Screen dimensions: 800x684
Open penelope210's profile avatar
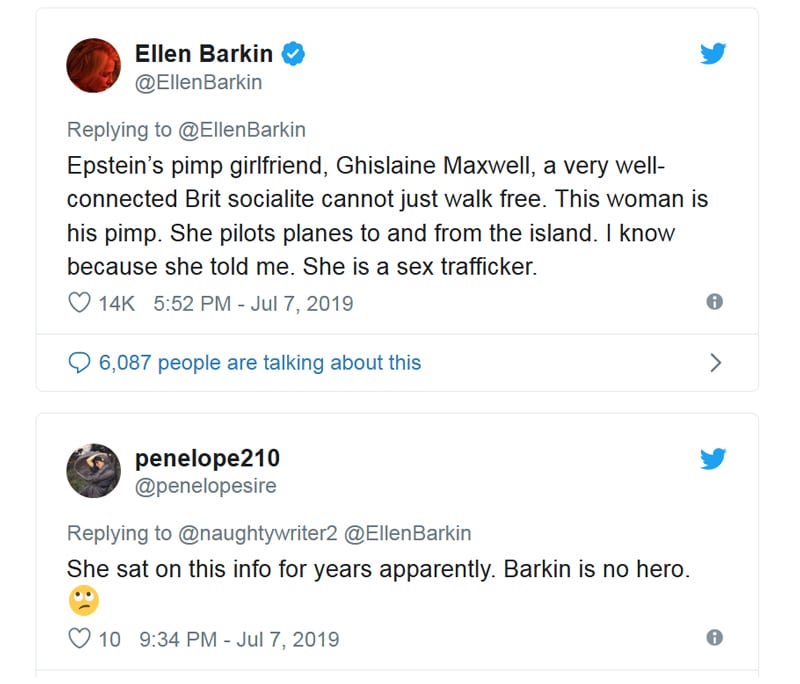coord(93,471)
